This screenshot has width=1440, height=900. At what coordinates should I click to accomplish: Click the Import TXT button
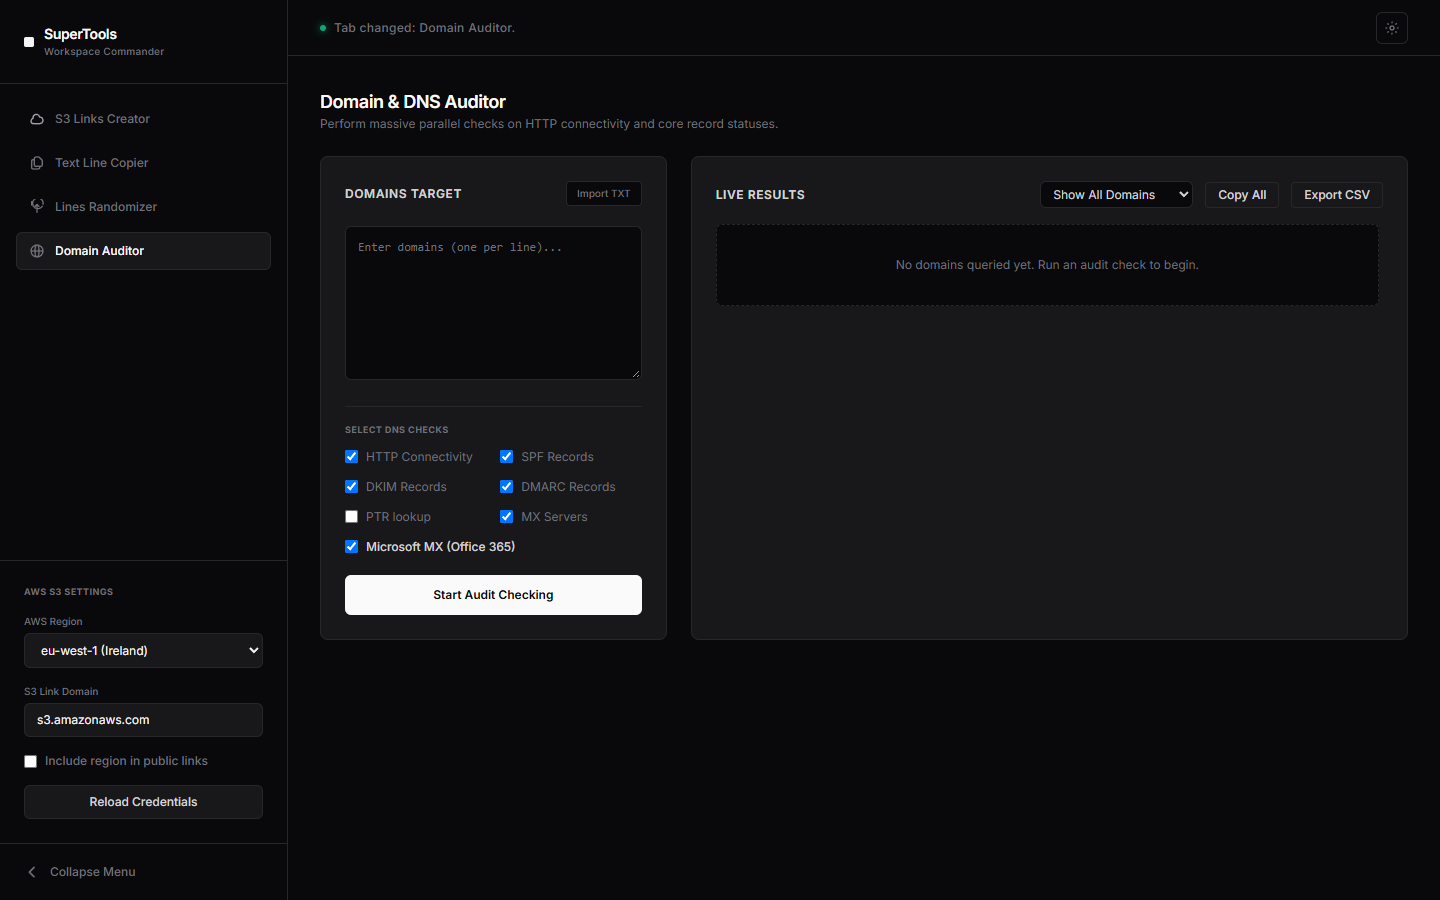[604, 194]
